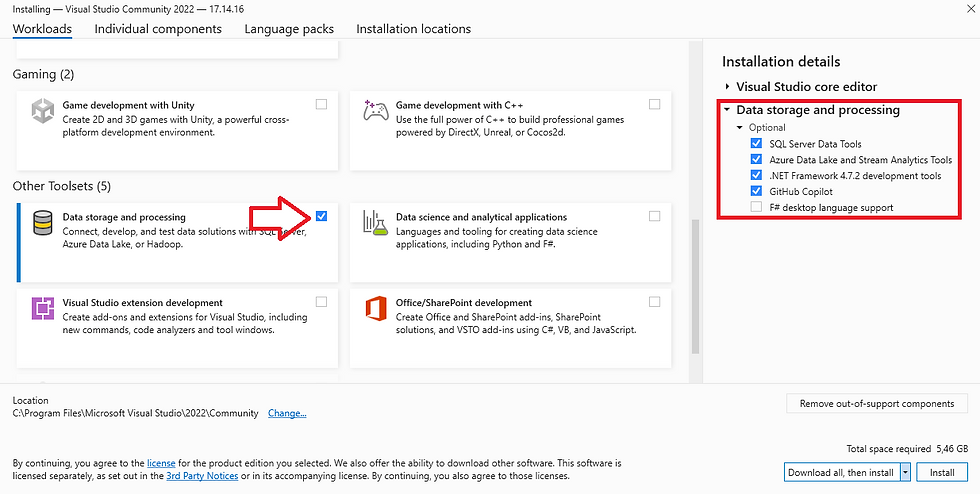
Task: Uncheck the Data storage and processing workload
Action: coord(321,216)
